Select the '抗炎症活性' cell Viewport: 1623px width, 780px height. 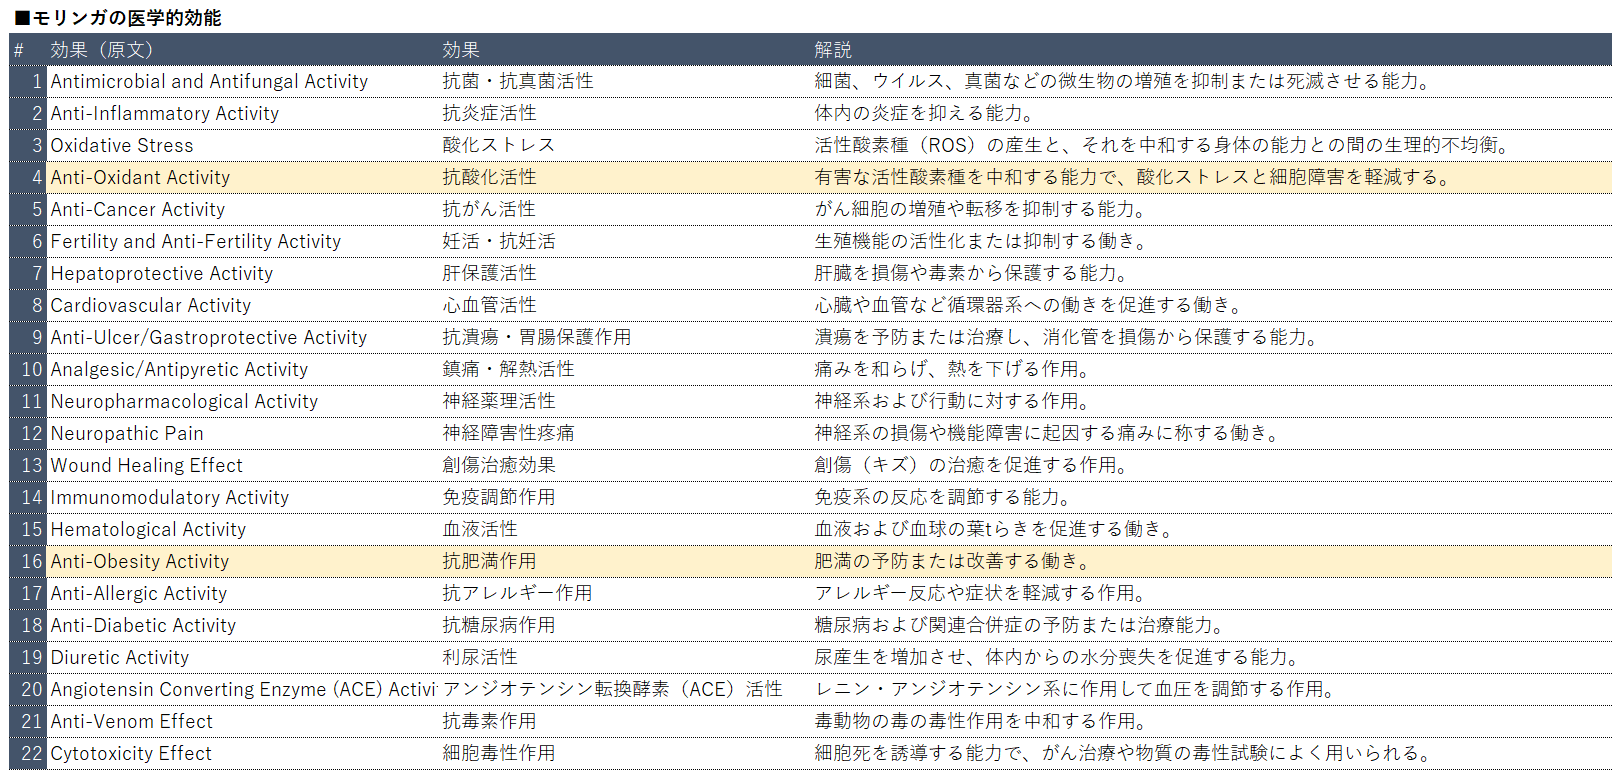coord(625,114)
